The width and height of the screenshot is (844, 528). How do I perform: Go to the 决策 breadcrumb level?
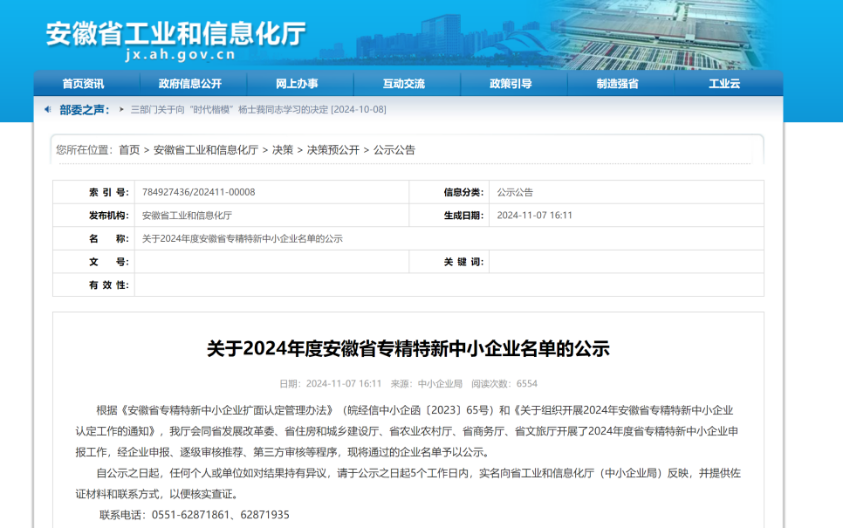(x=283, y=150)
